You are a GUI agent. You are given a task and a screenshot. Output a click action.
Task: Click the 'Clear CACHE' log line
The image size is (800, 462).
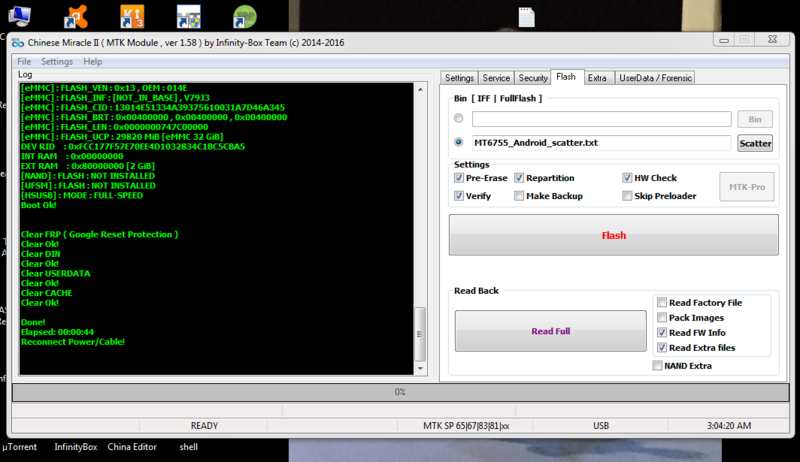(x=46, y=293)
